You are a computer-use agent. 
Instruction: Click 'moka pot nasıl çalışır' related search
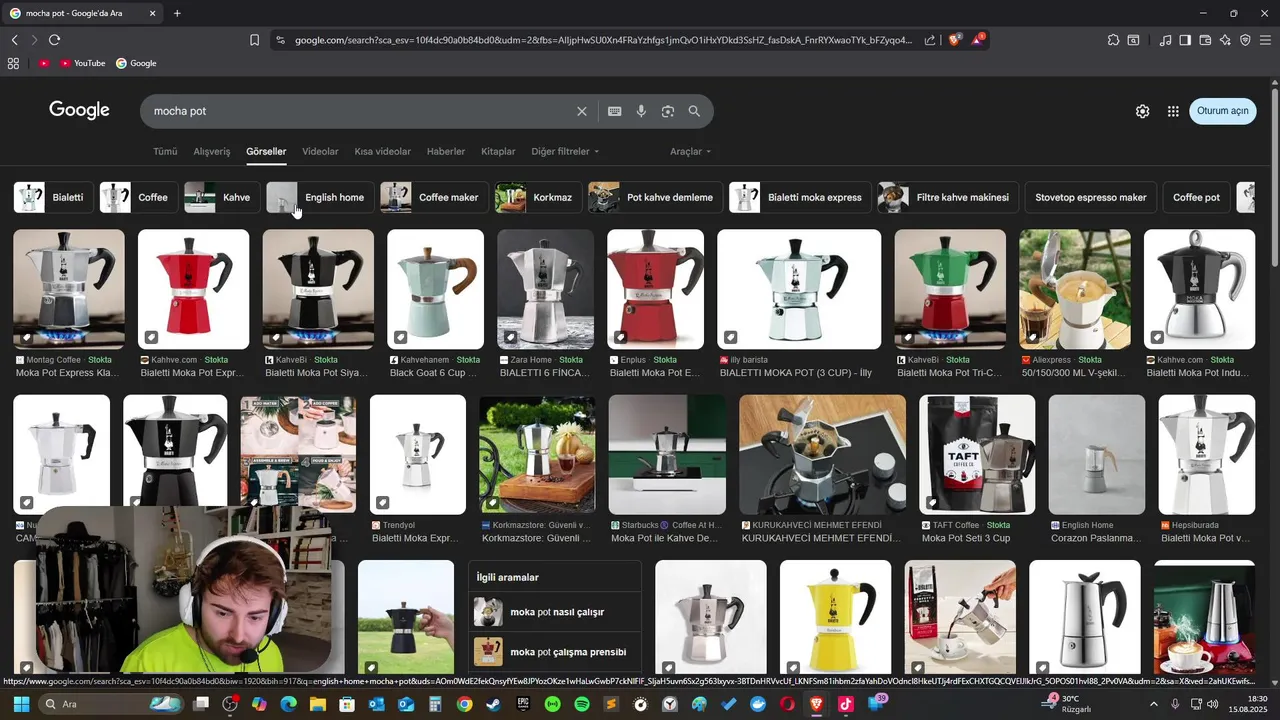click(x=555, y=612)
